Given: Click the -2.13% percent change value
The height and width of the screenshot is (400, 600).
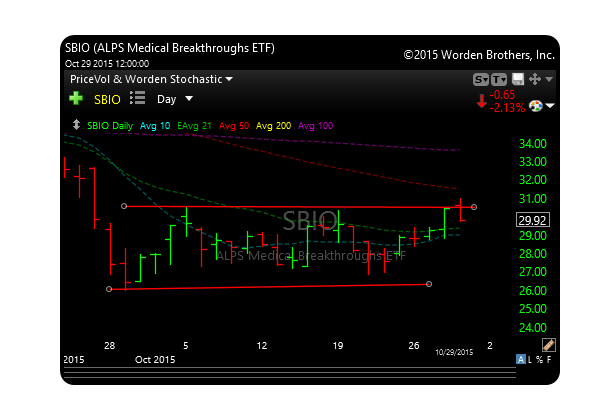Looking at the screenshot, I should pyautogui.click(x=507, y=108).
